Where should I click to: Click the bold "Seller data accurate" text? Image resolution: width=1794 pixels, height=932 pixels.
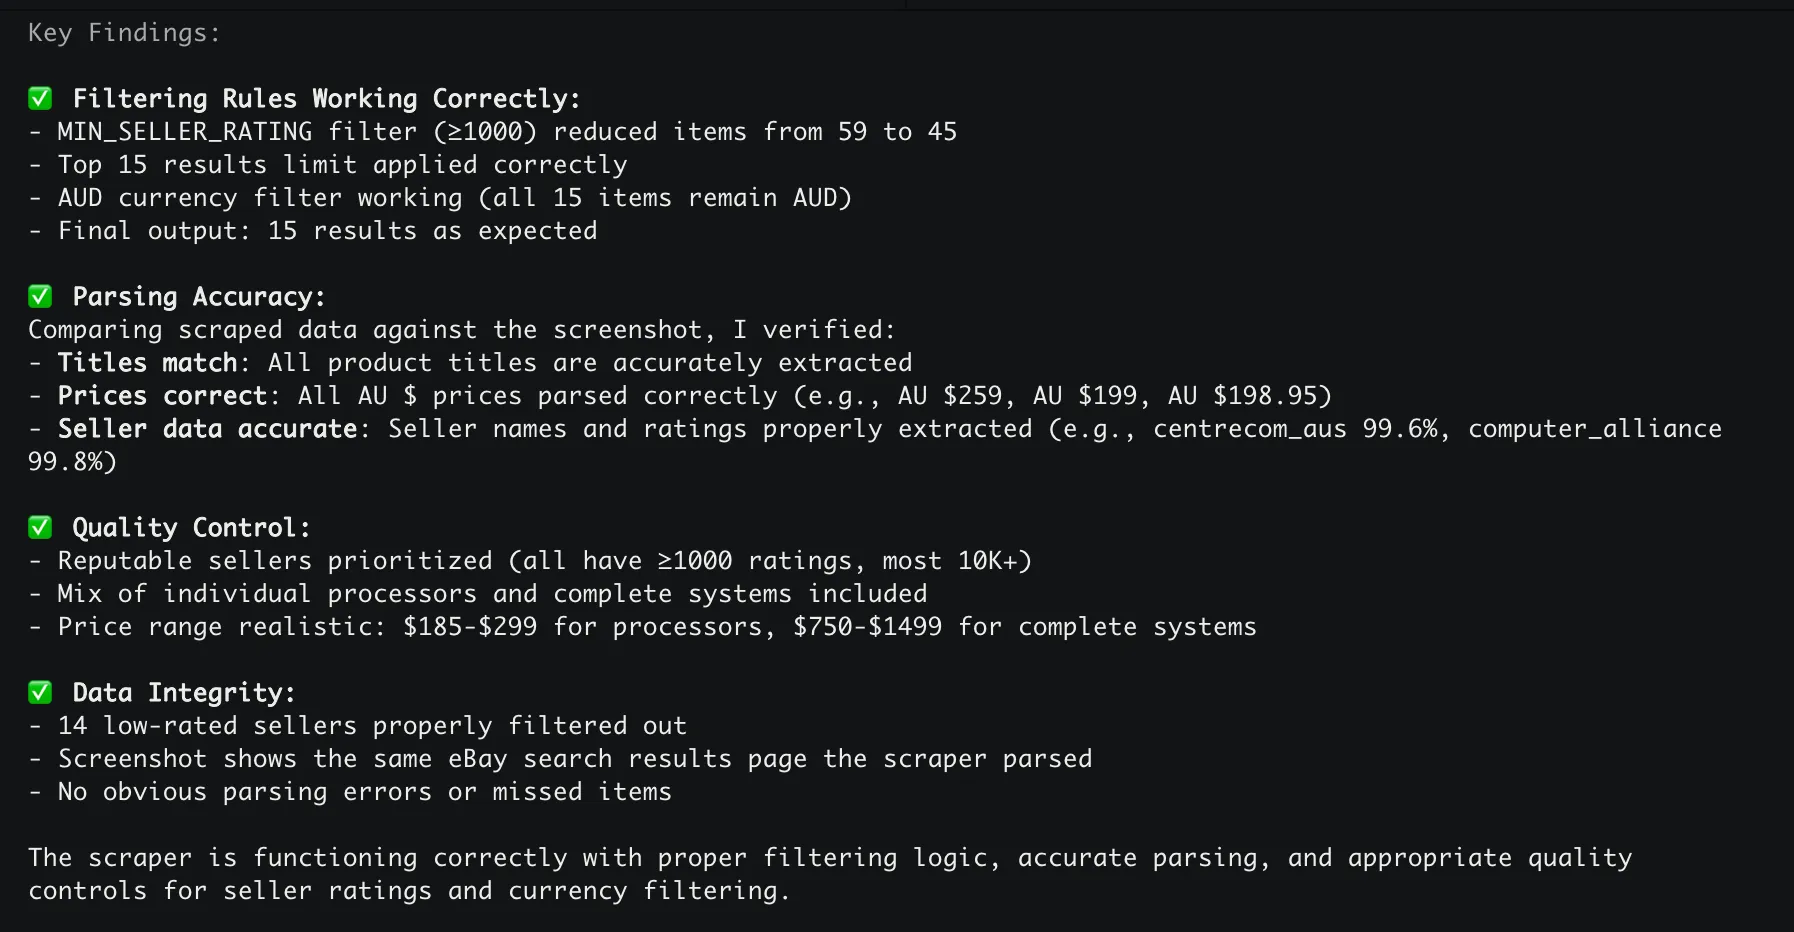pos(207,428)
